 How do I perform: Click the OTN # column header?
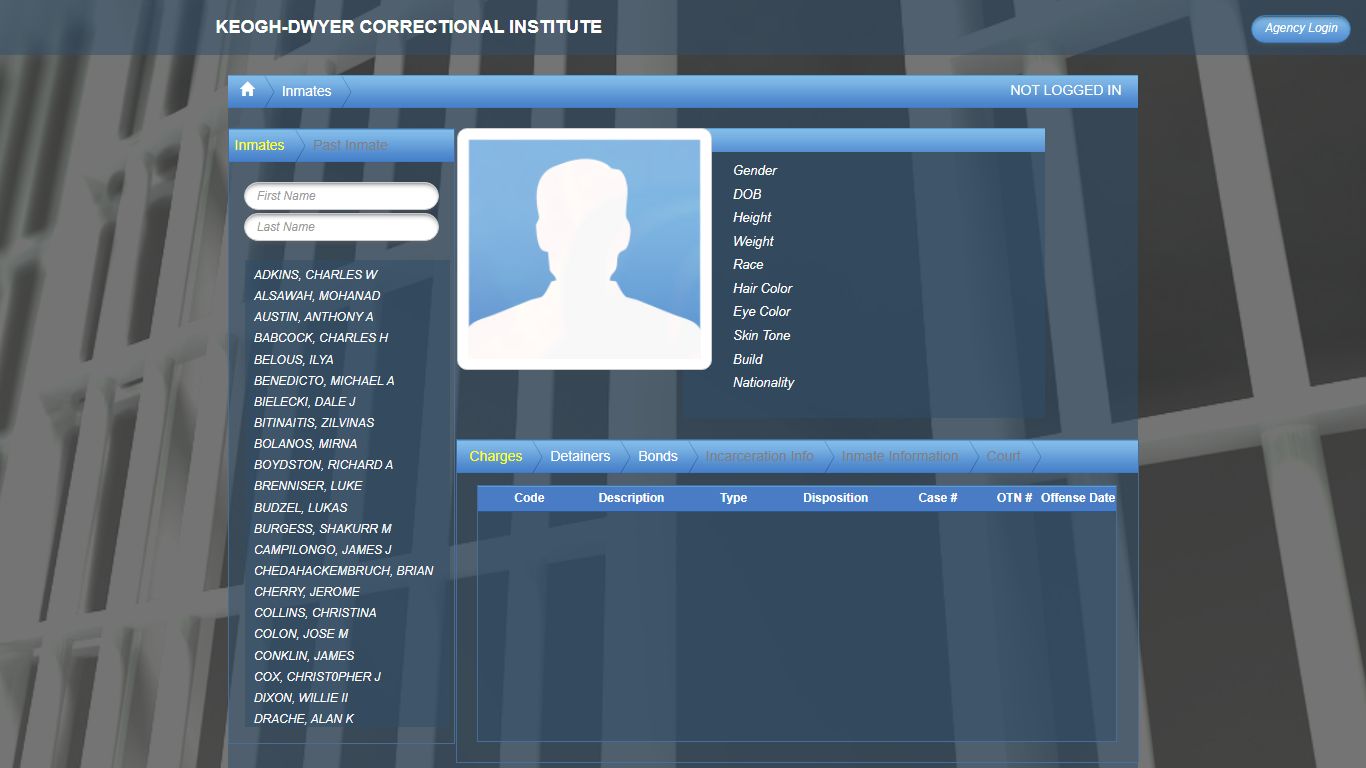[x=1014, y=498]
